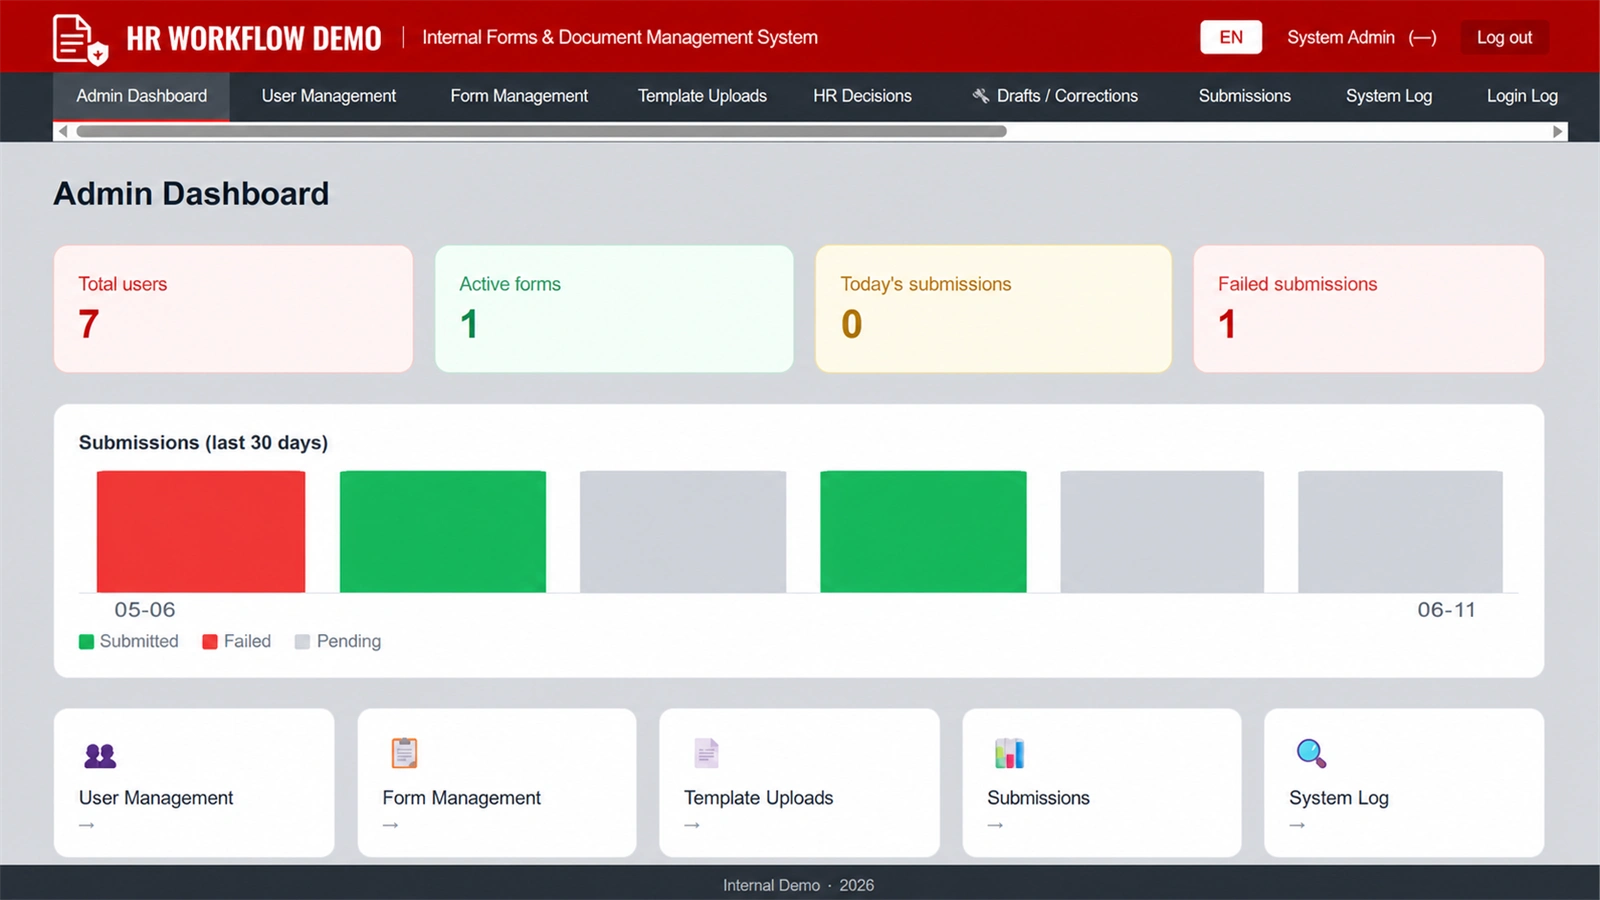Open the Template Uploads card link
Viewport: 1600px width, 900px height.
[799, 783]
